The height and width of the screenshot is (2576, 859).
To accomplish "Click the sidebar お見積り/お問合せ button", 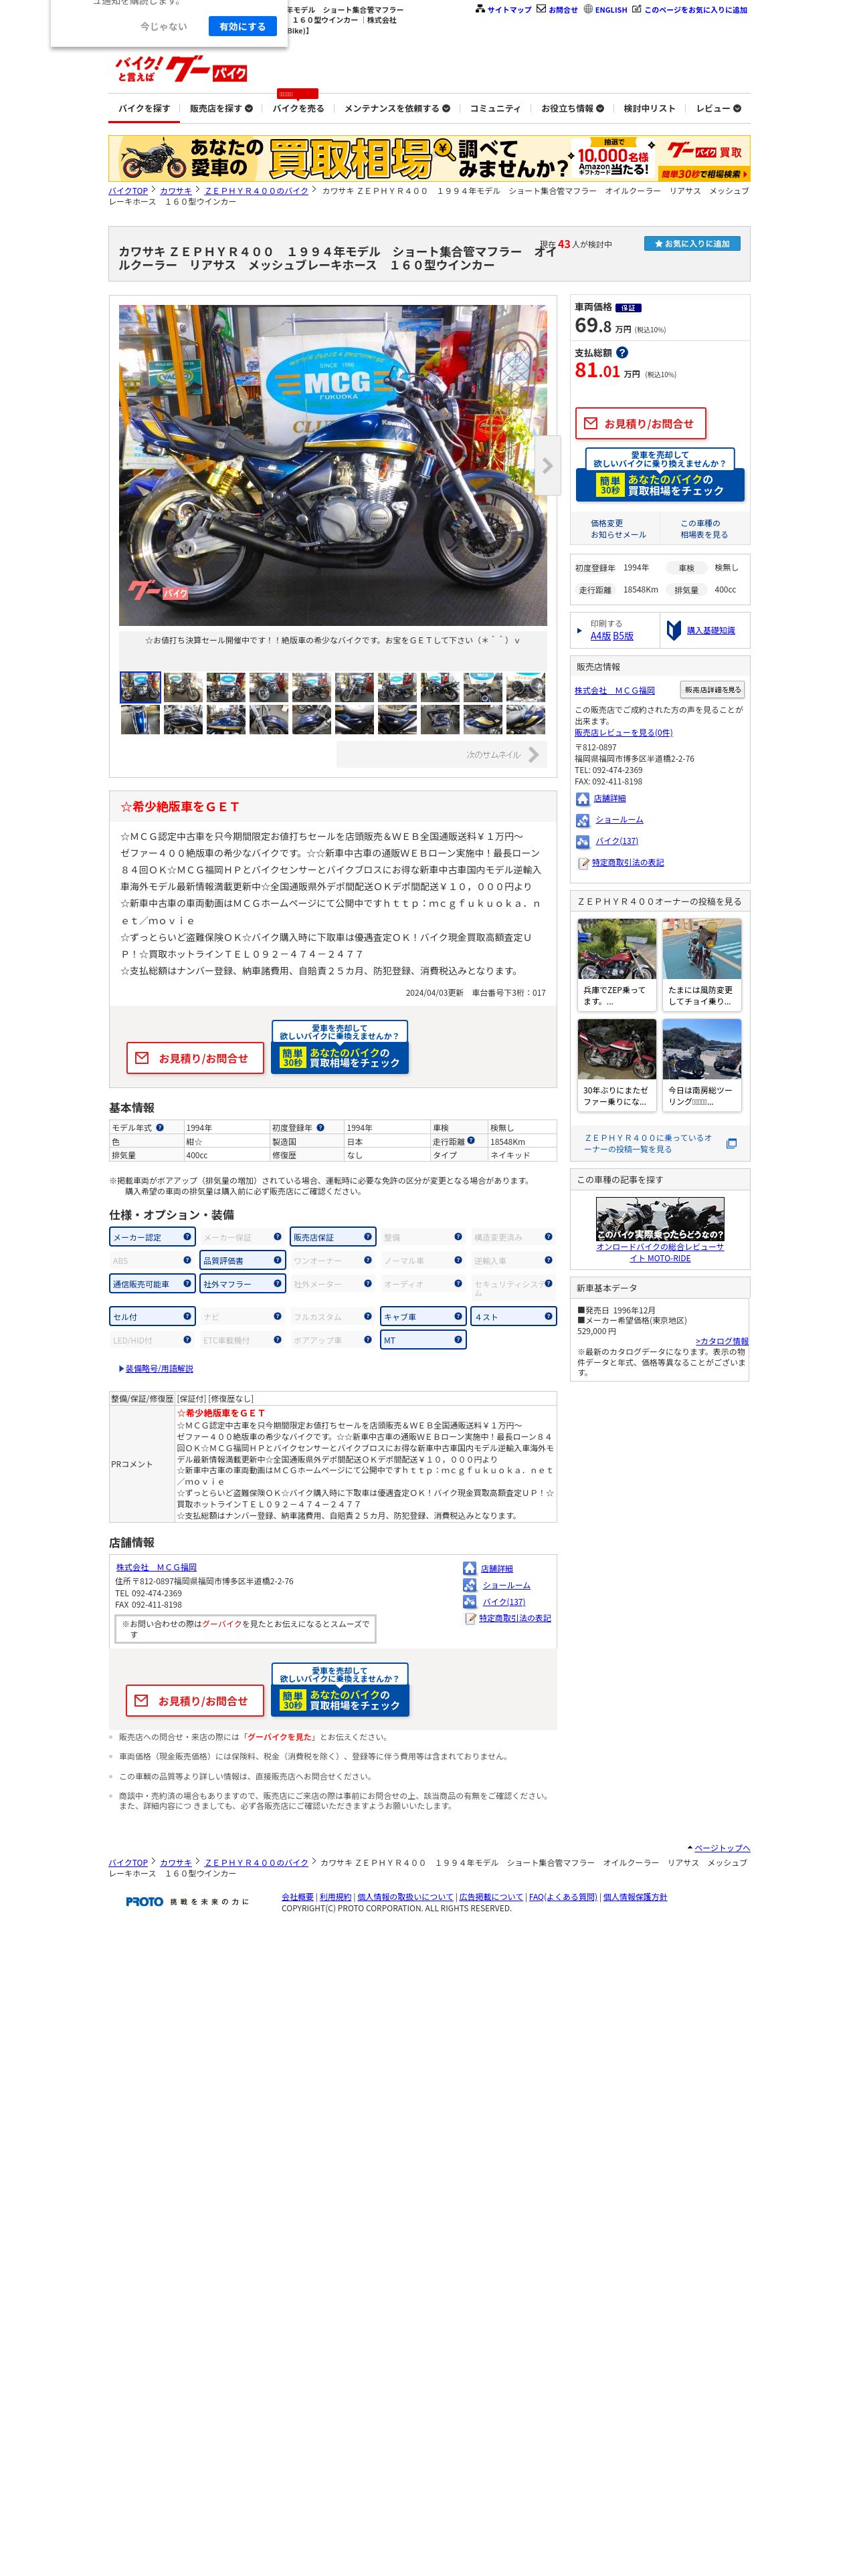I will pyautogui.click(x=640, y=423).
